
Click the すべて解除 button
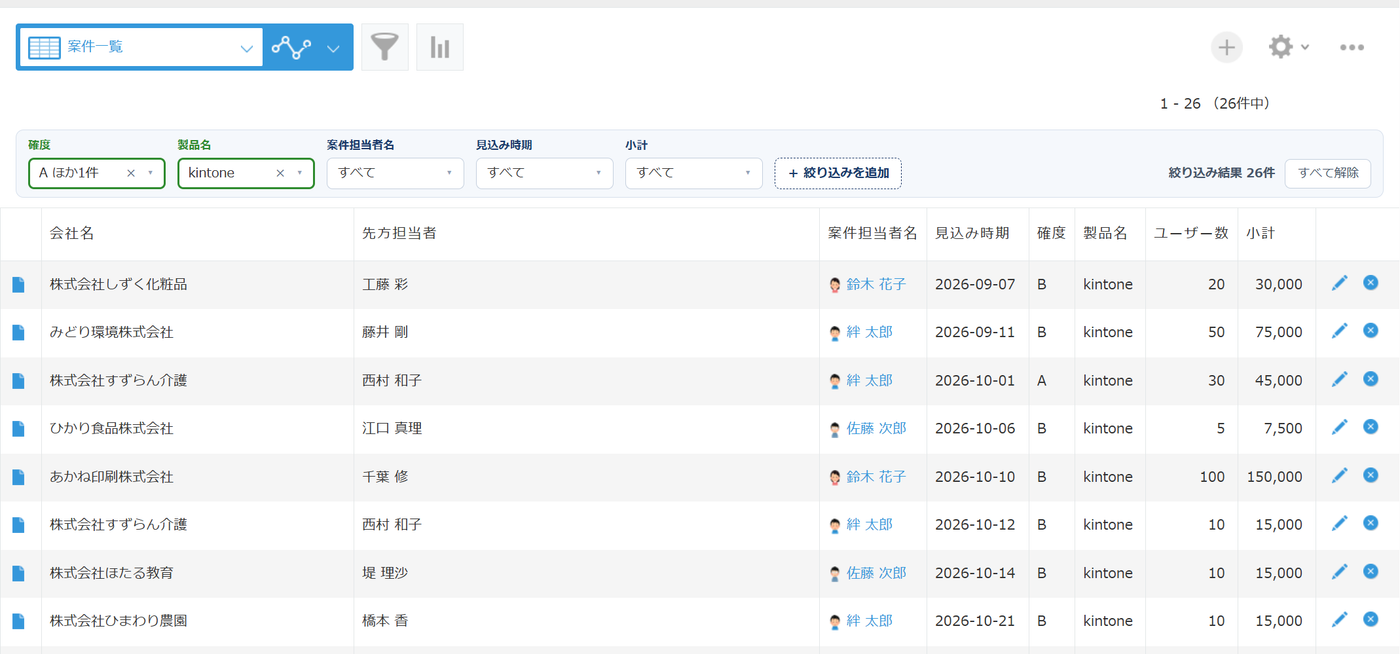point(1328,173)
